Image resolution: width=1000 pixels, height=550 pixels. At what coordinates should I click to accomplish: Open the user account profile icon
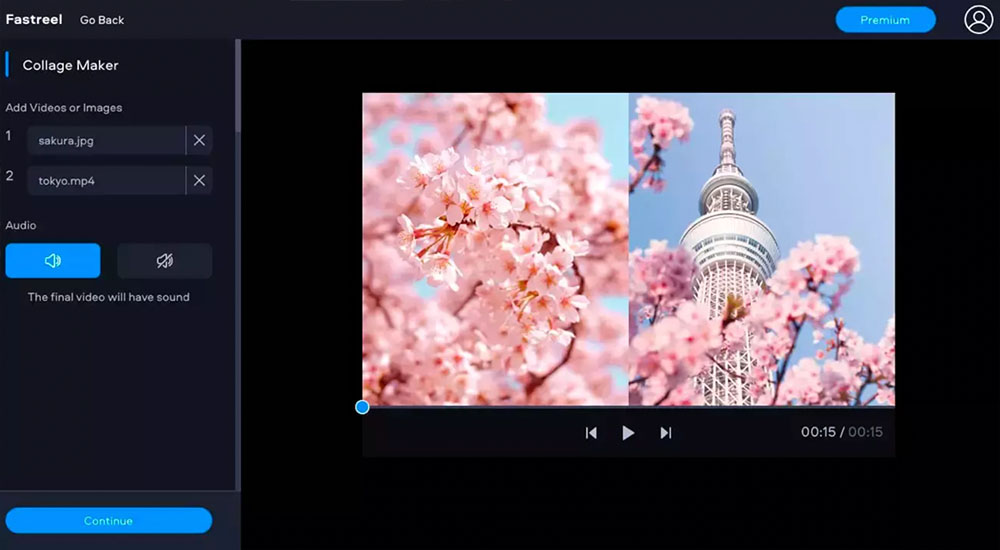pyautogui.click(x=978, y=20)
